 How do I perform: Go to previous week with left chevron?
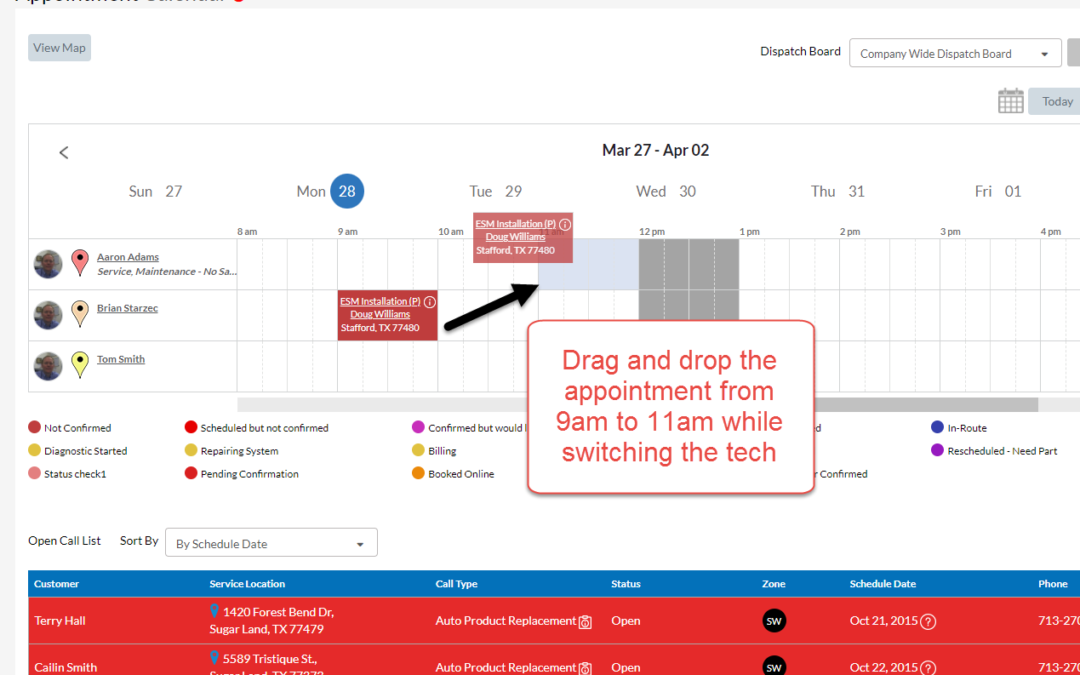[64, 152]
